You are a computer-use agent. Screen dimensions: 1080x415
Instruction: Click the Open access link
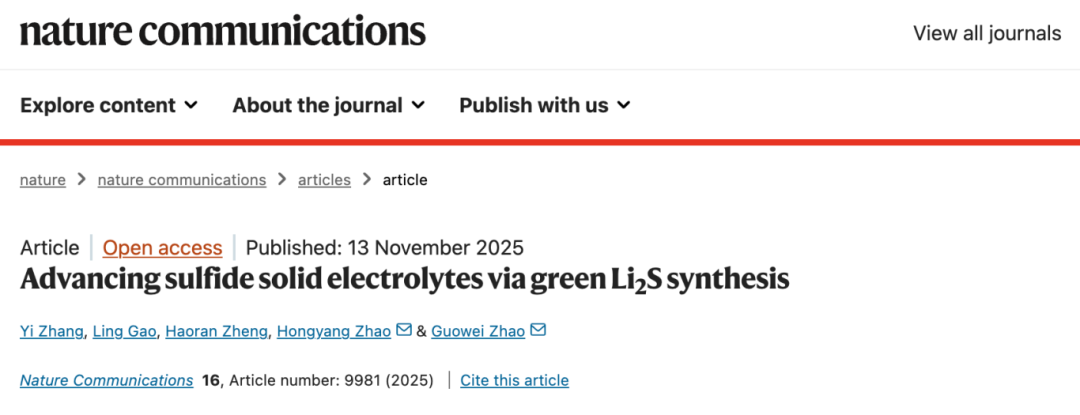[x=162, y=248]
